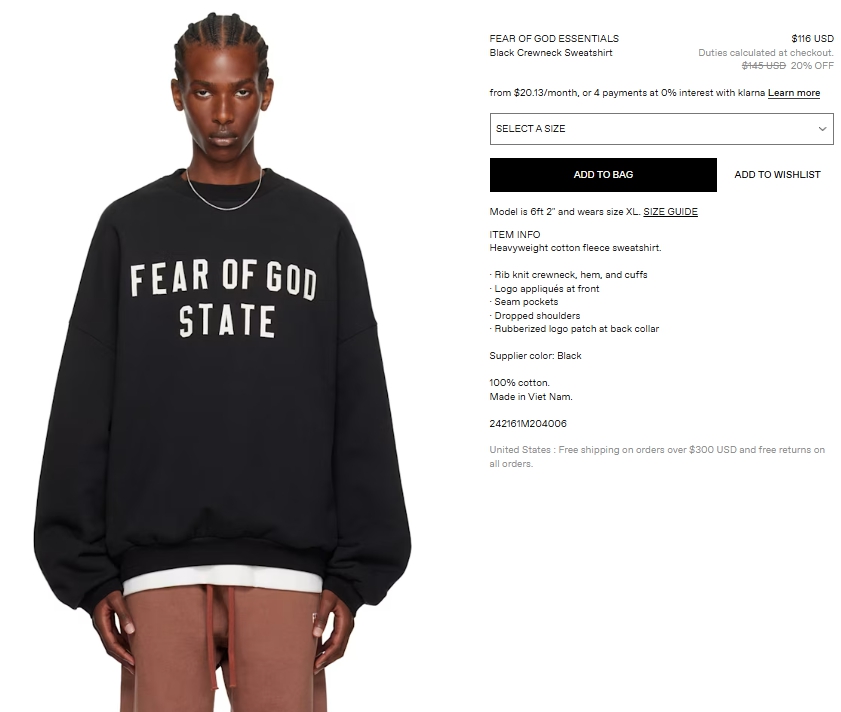
Task: Open the Select a Size dropdown
Action: click(661, 129)
